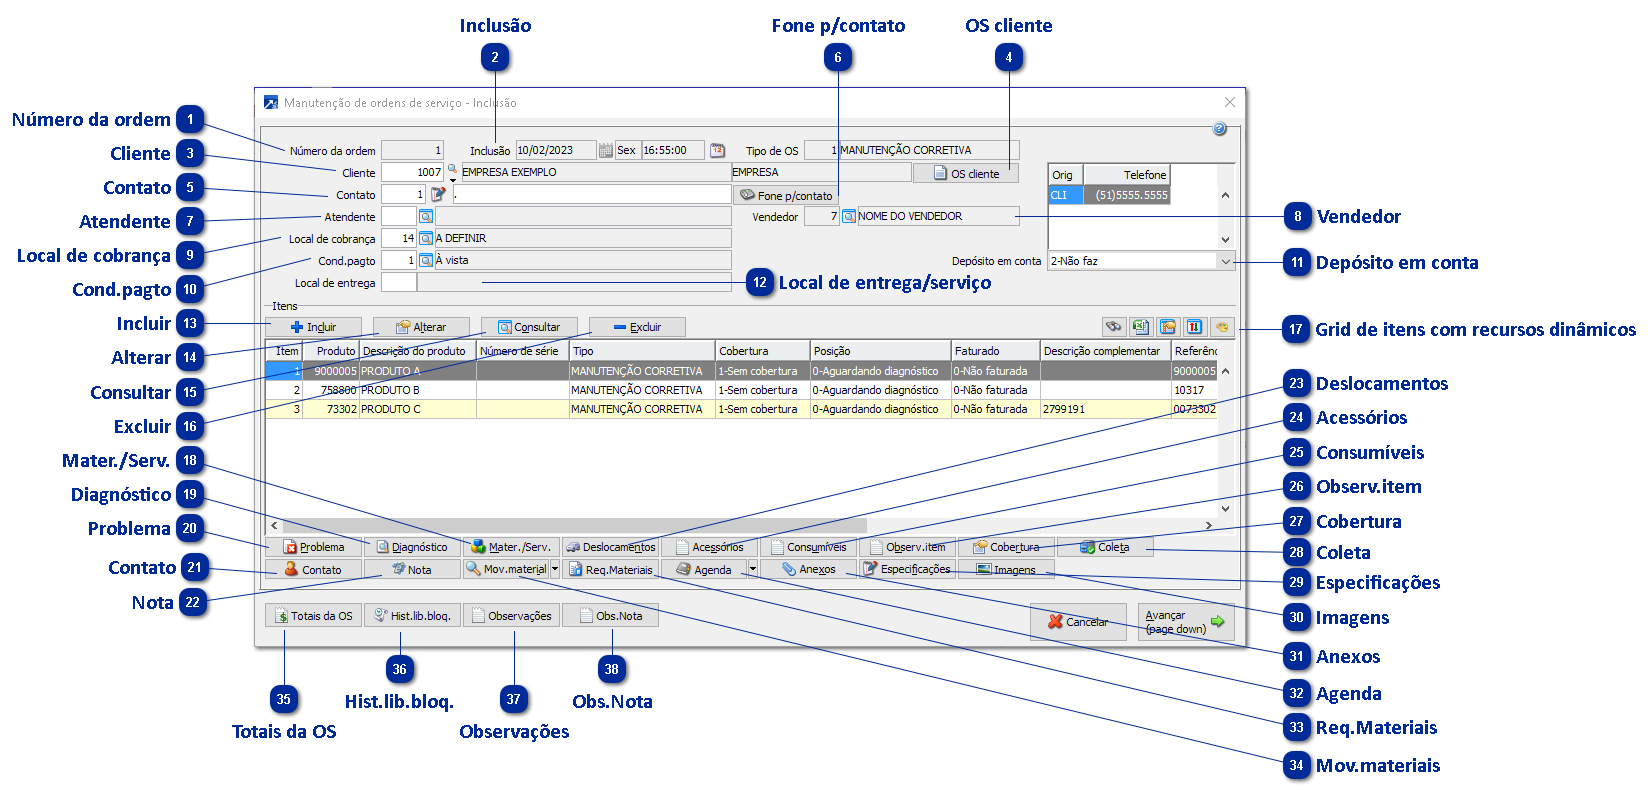Viewport: 1652px width, 794px height.
Task: Click the Excel export icon above the grid
Action: (1141, 327)
